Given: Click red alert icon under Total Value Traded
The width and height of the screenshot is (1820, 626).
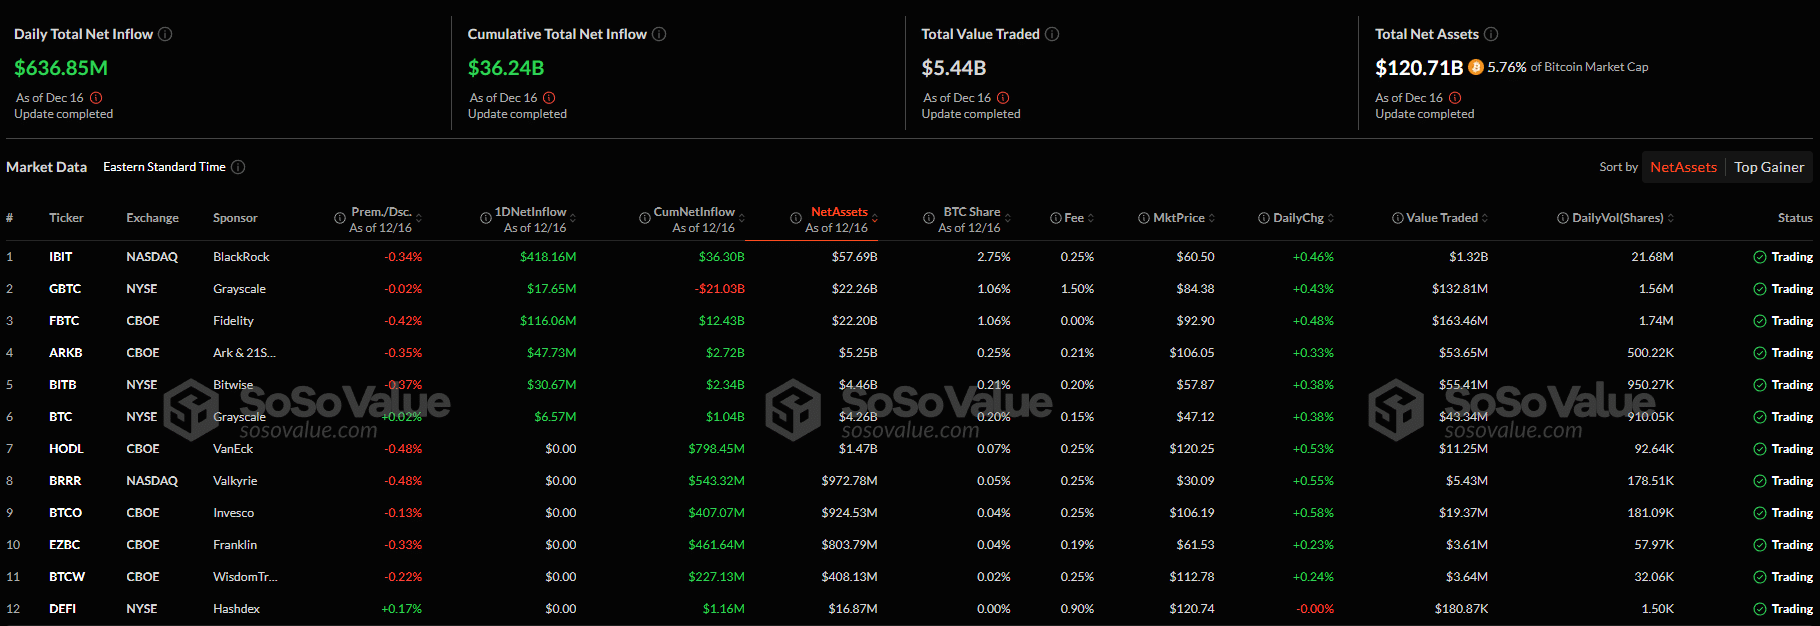Looking at the screenshot, I should 1003,98.
